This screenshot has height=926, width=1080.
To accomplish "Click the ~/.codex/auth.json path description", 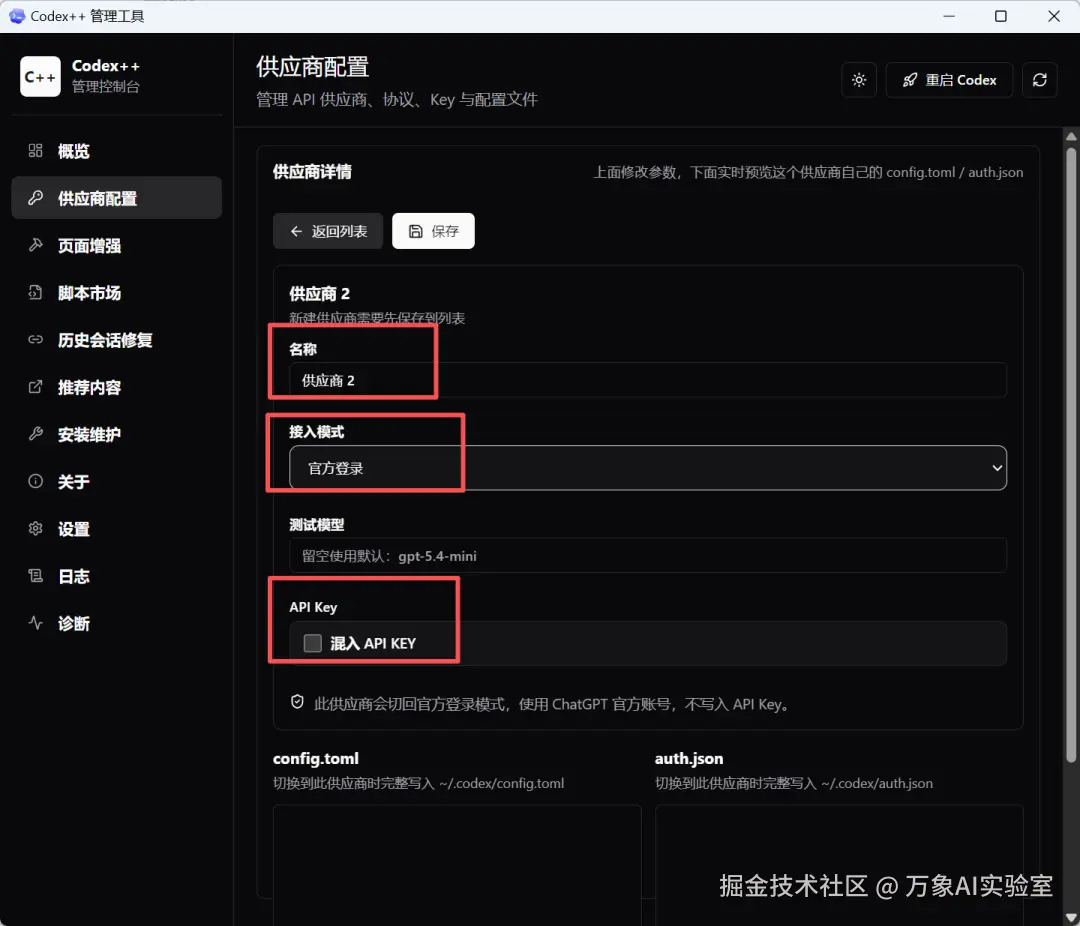I will [793, 783].
